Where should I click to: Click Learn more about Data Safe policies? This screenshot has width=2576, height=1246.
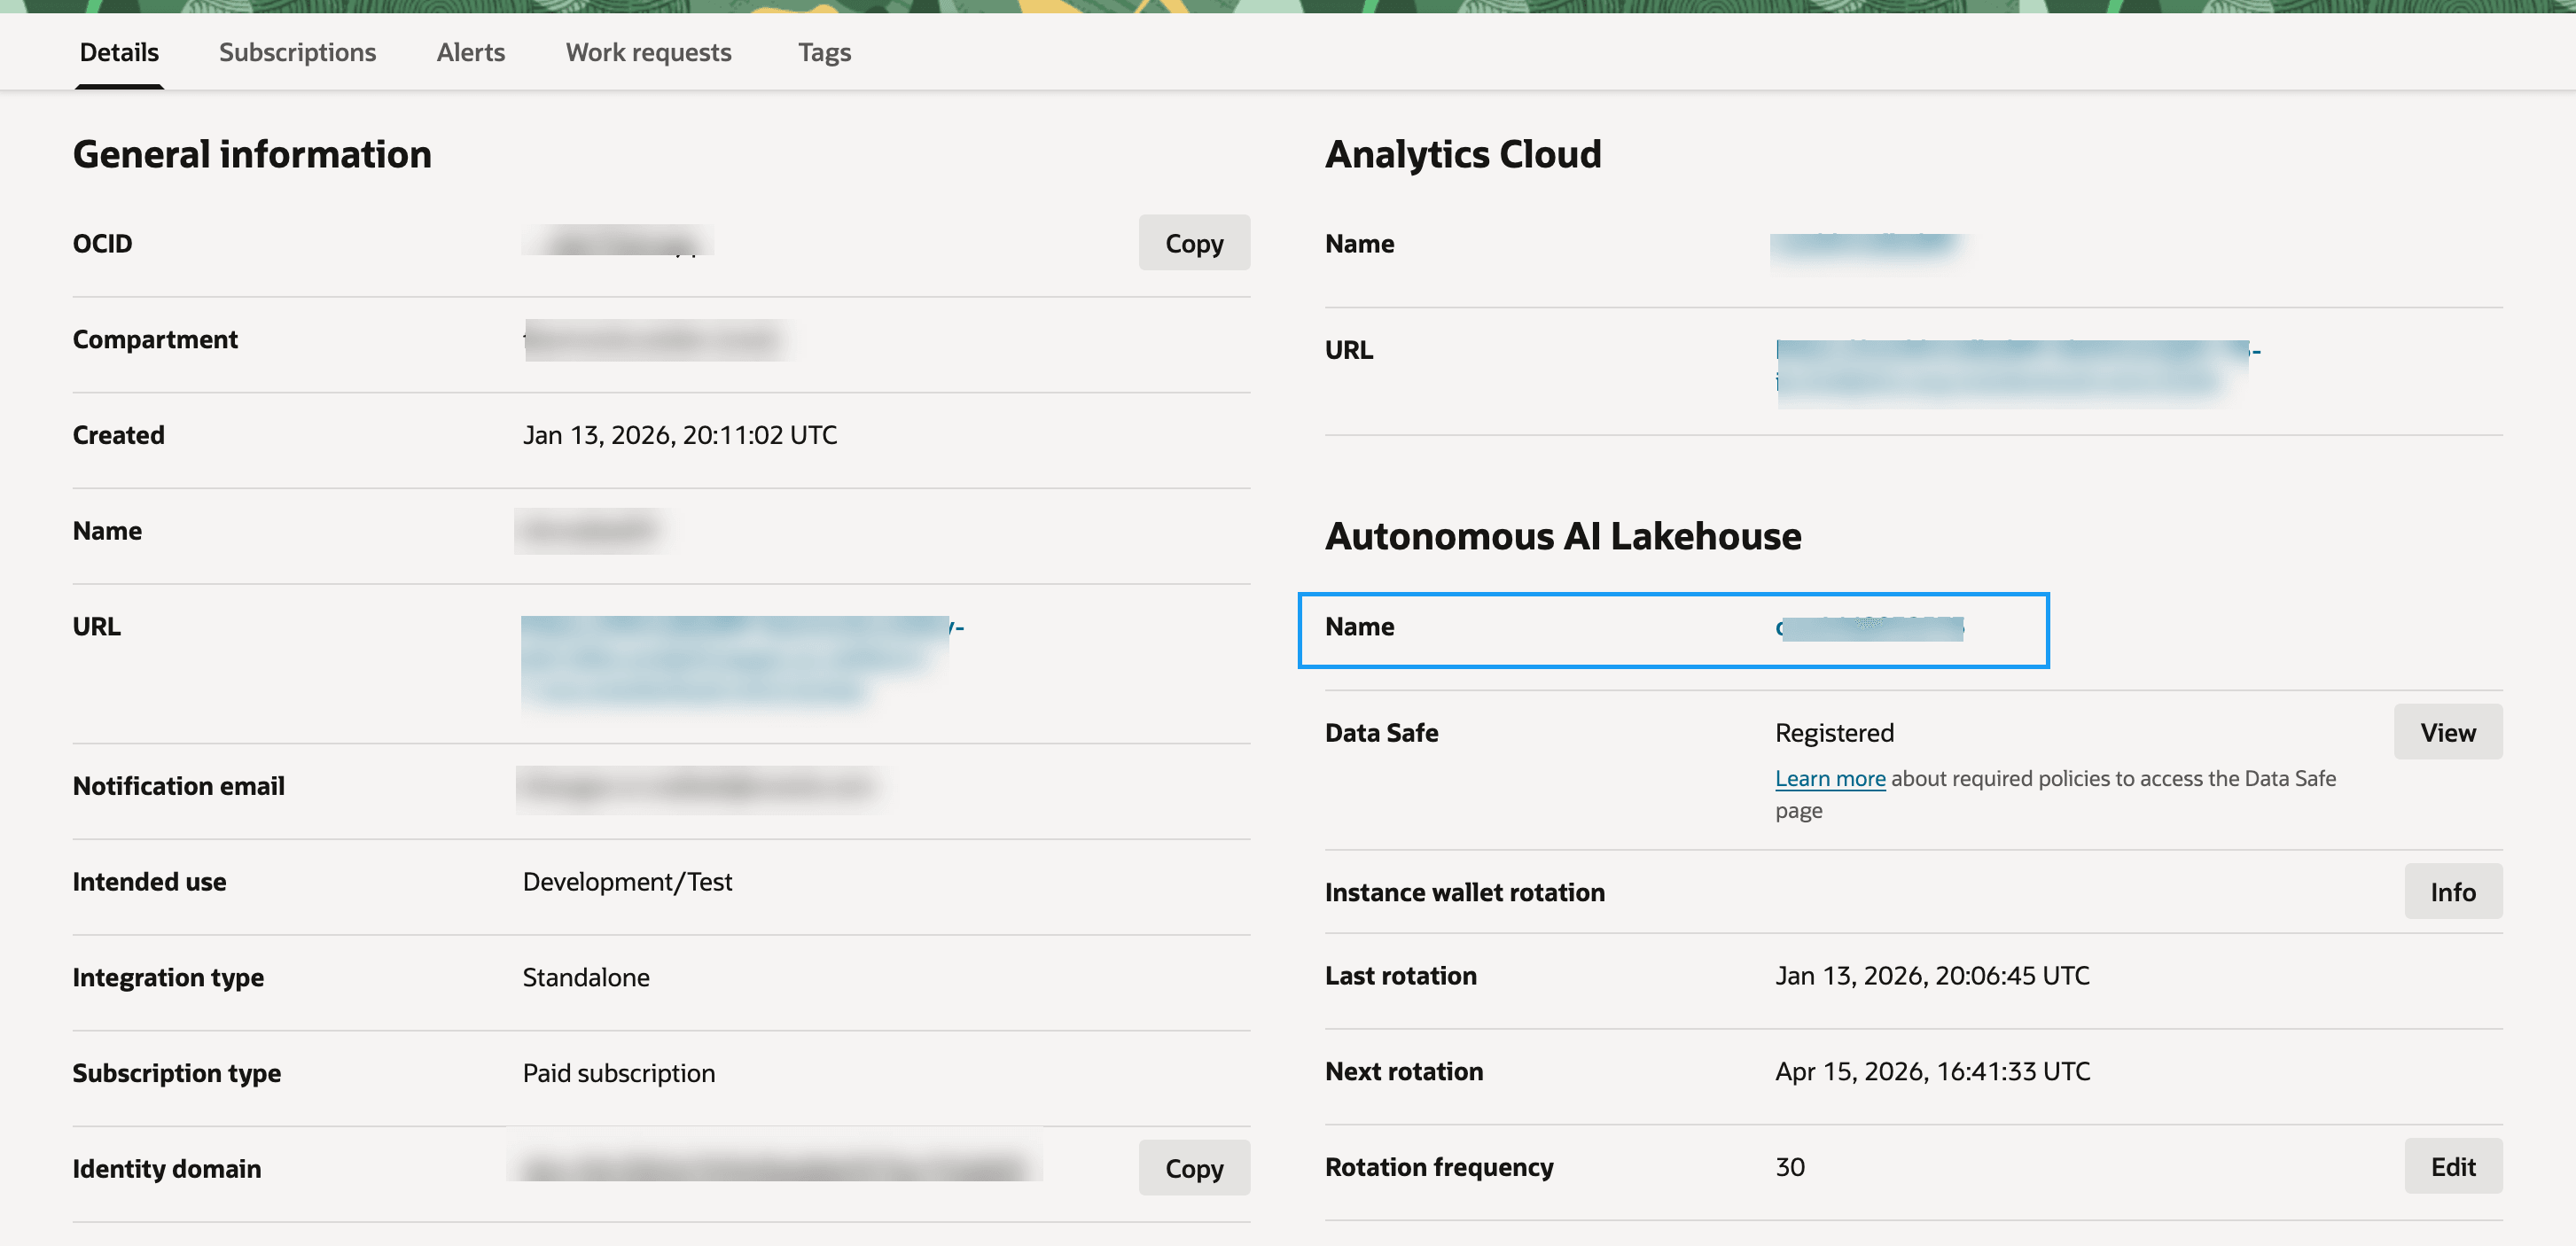[x=1829, y=778]
